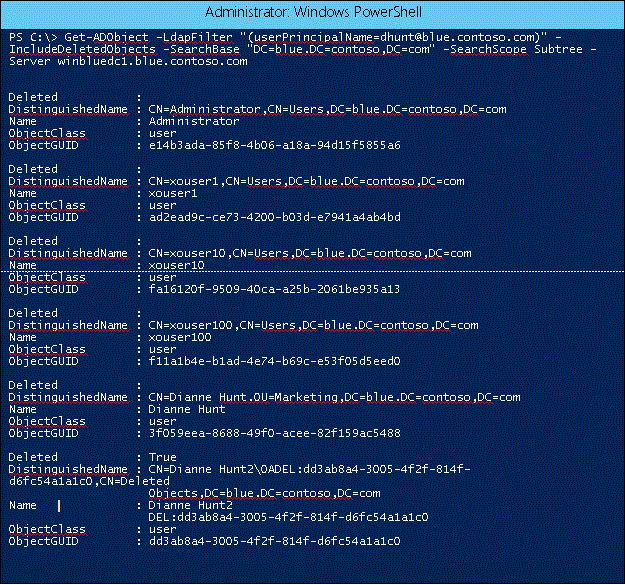Viewport: 625px width, 585px height.
Task: Select GUID f11a1b4e-b1ad-4e74-b69c-e53f05d5eed0
Action: [x=274, y=361]
